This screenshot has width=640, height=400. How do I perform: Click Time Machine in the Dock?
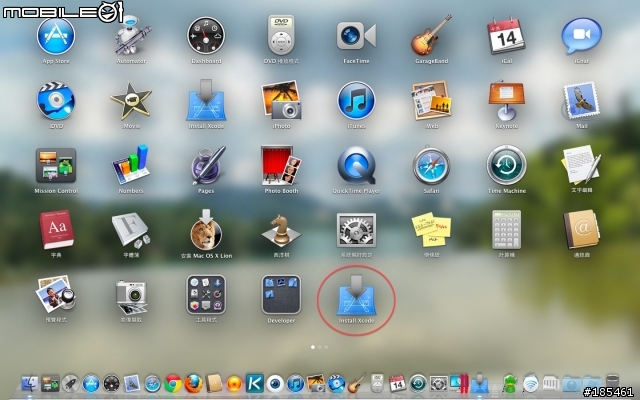point(418,384)
